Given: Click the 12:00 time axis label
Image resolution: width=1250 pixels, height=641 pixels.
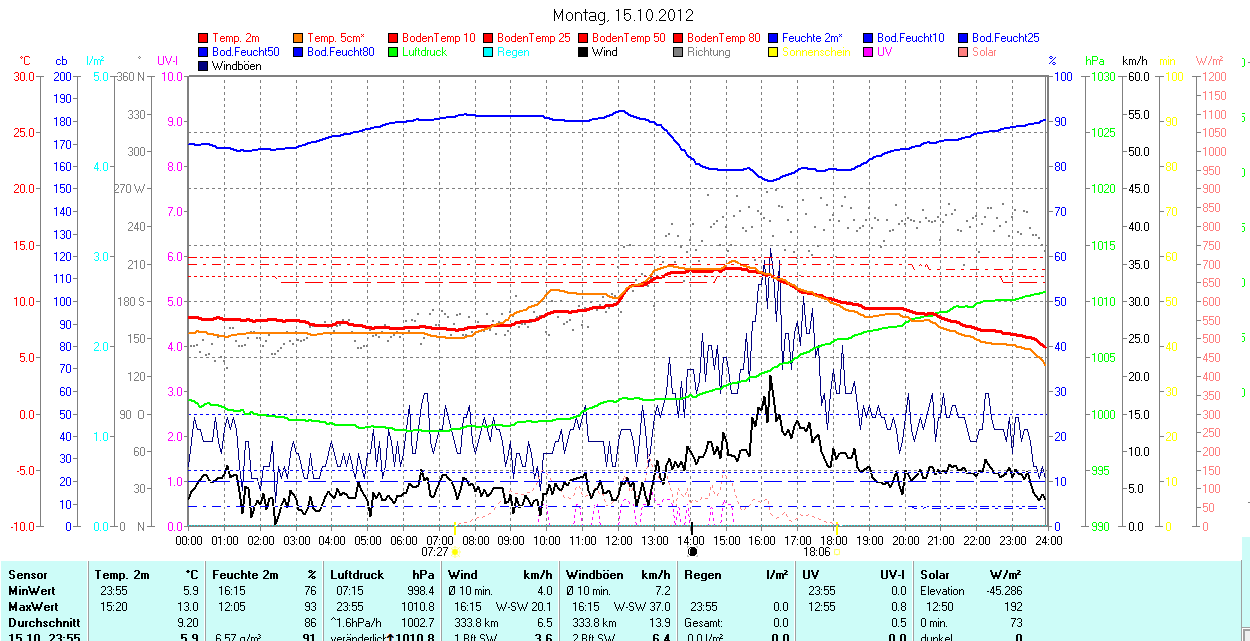Looking at the screenshot, I should [619, 540].
